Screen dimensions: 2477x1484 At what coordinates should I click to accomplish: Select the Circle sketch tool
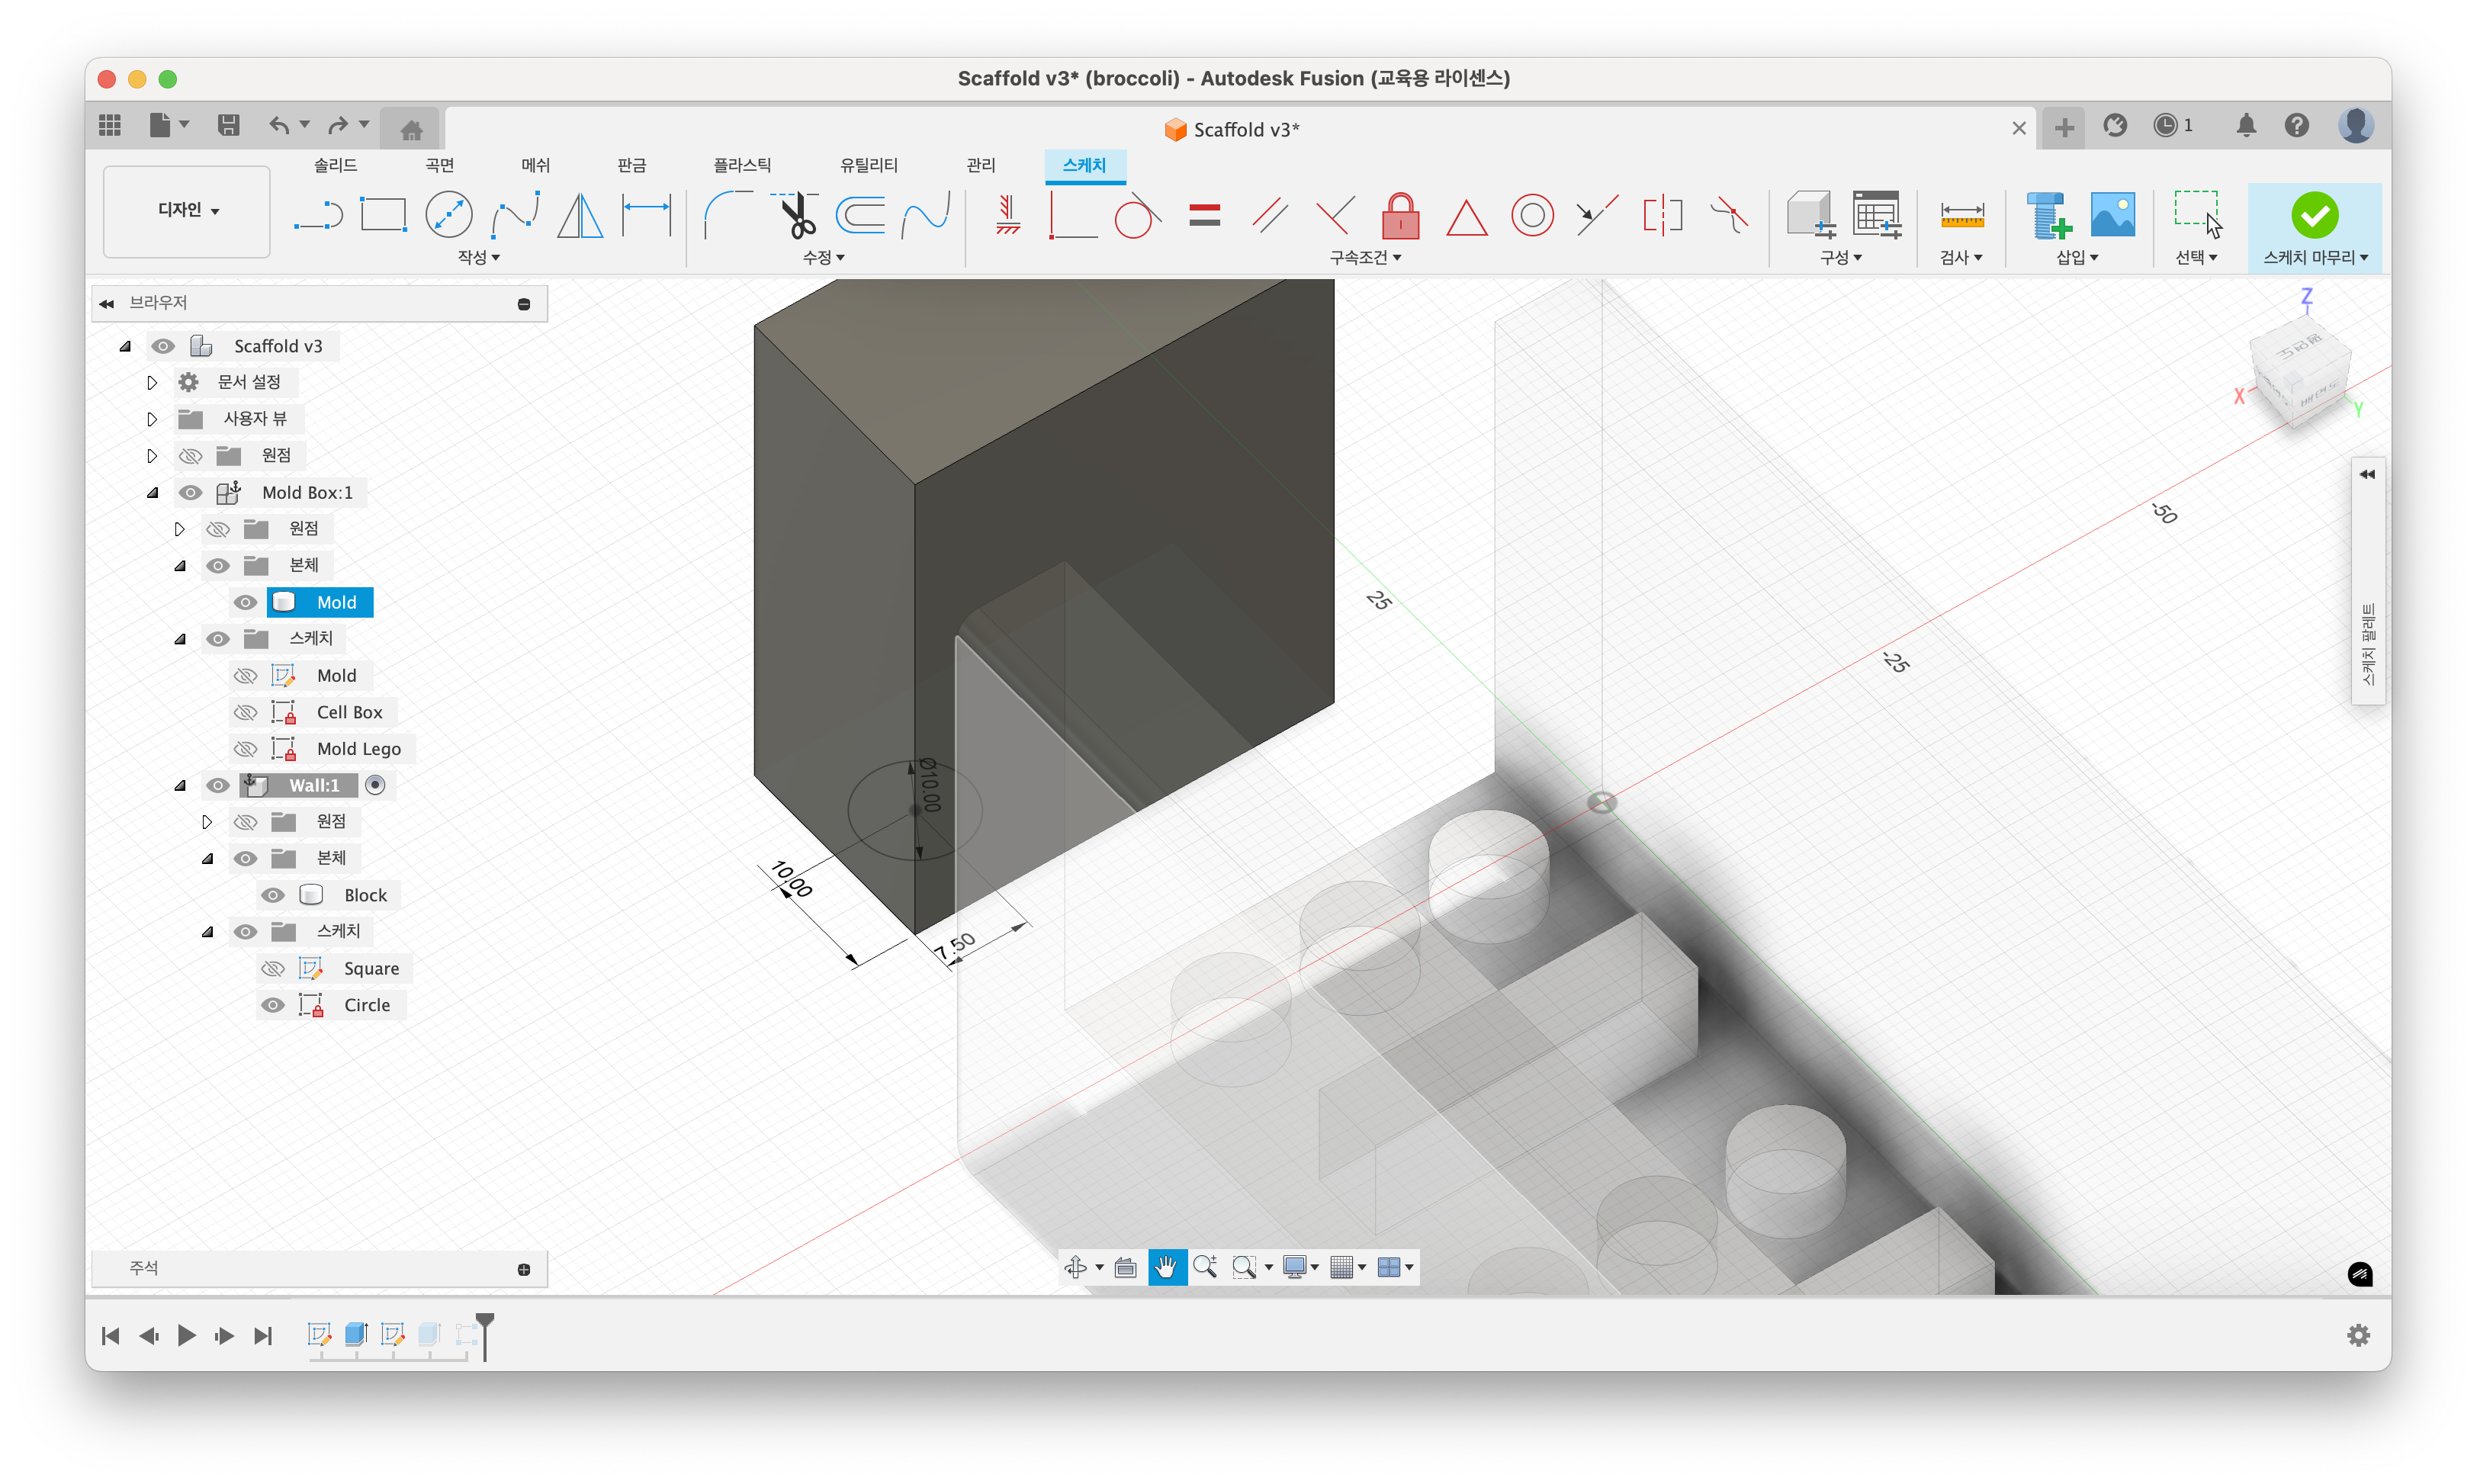[x=449, y=215]
